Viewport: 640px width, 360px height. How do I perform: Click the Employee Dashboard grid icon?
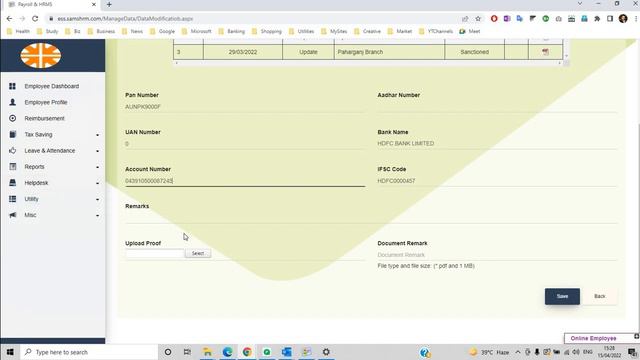[13, 86]
